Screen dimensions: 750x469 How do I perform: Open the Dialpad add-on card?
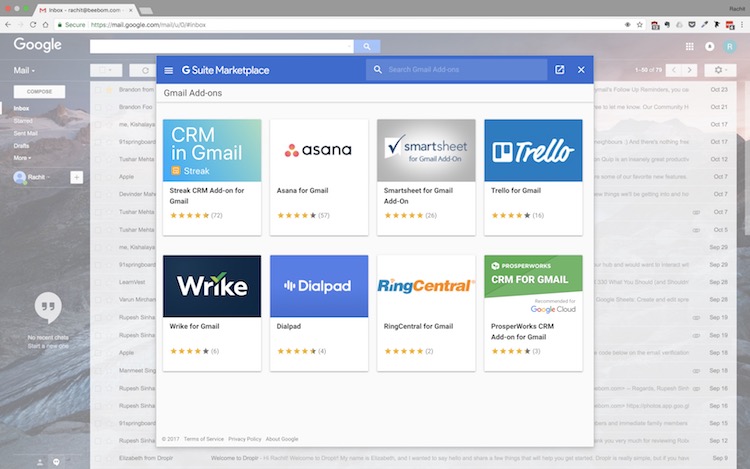click(x=319, y=313)
